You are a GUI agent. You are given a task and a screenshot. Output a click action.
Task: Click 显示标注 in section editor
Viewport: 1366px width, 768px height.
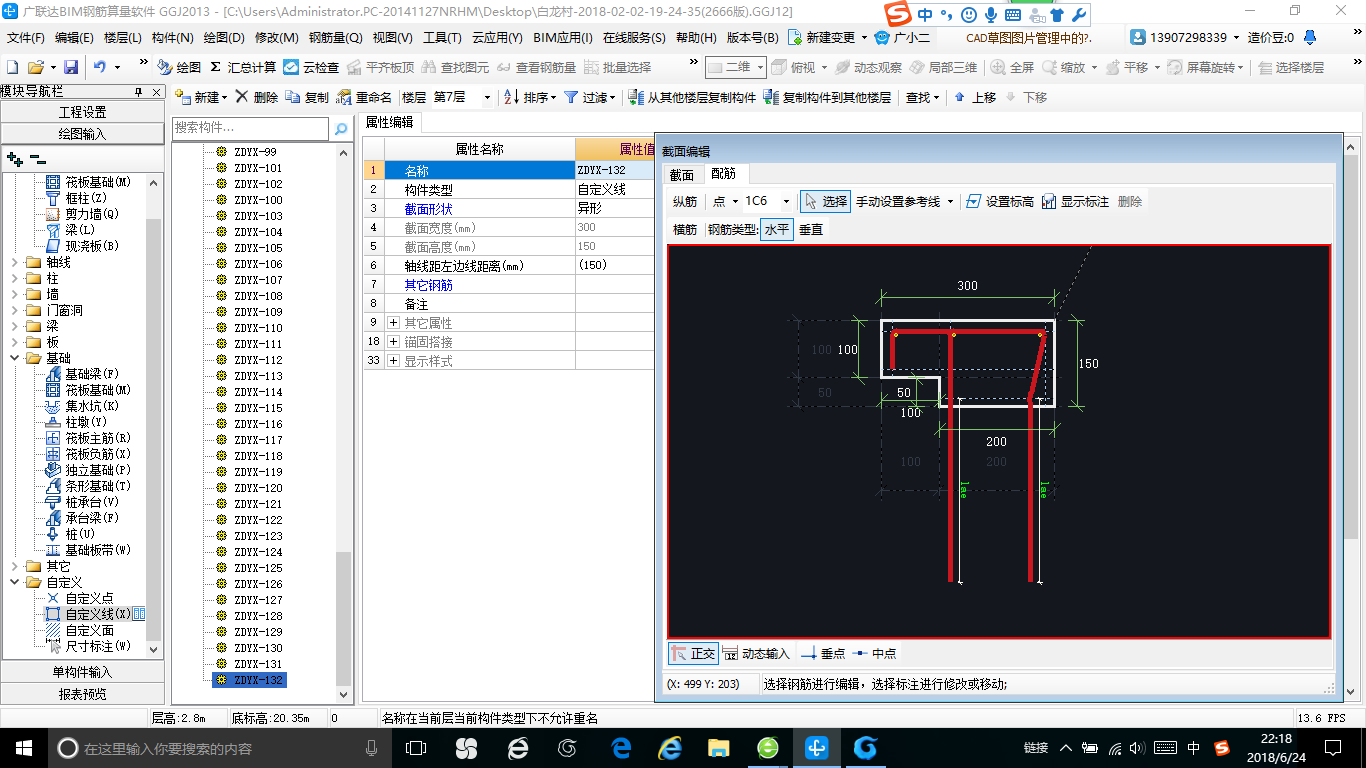pos(1076,201)
